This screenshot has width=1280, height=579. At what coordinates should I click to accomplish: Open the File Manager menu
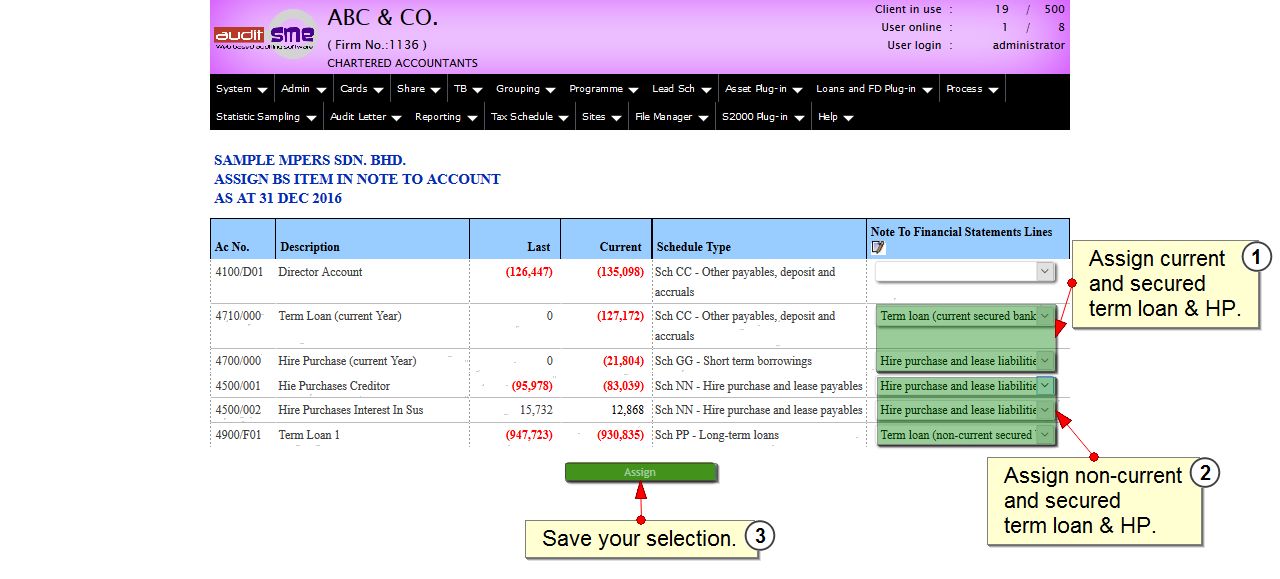pos(671,117)
